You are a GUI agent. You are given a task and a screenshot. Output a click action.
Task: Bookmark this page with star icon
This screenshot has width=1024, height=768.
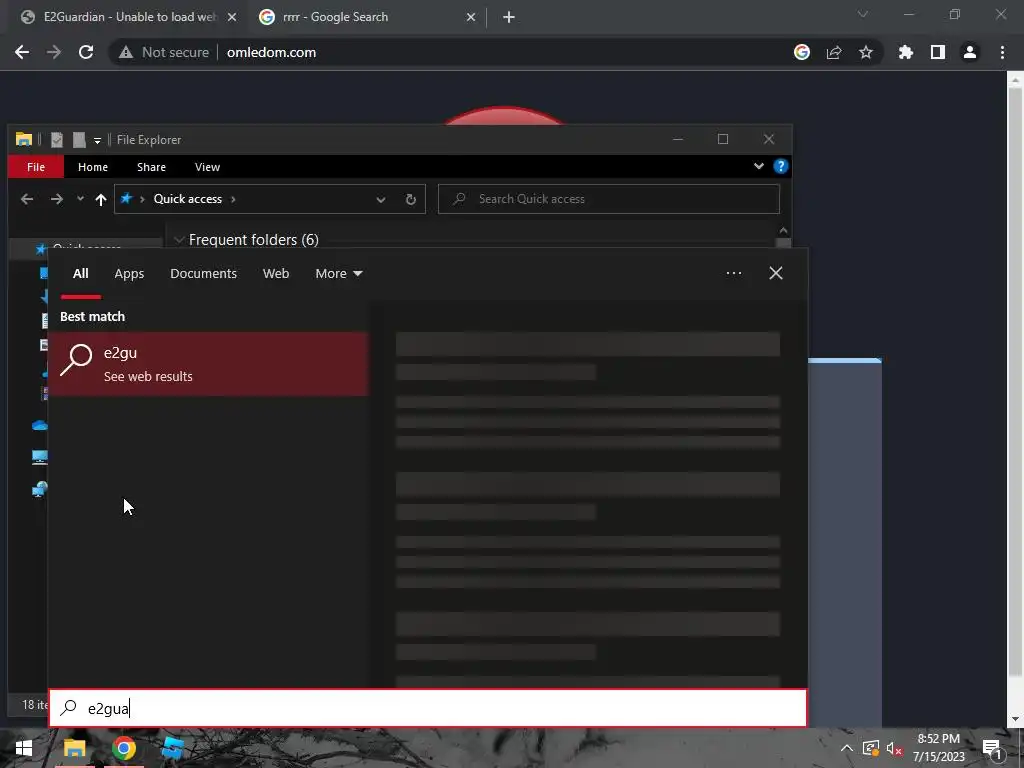[x=866, y=52]
